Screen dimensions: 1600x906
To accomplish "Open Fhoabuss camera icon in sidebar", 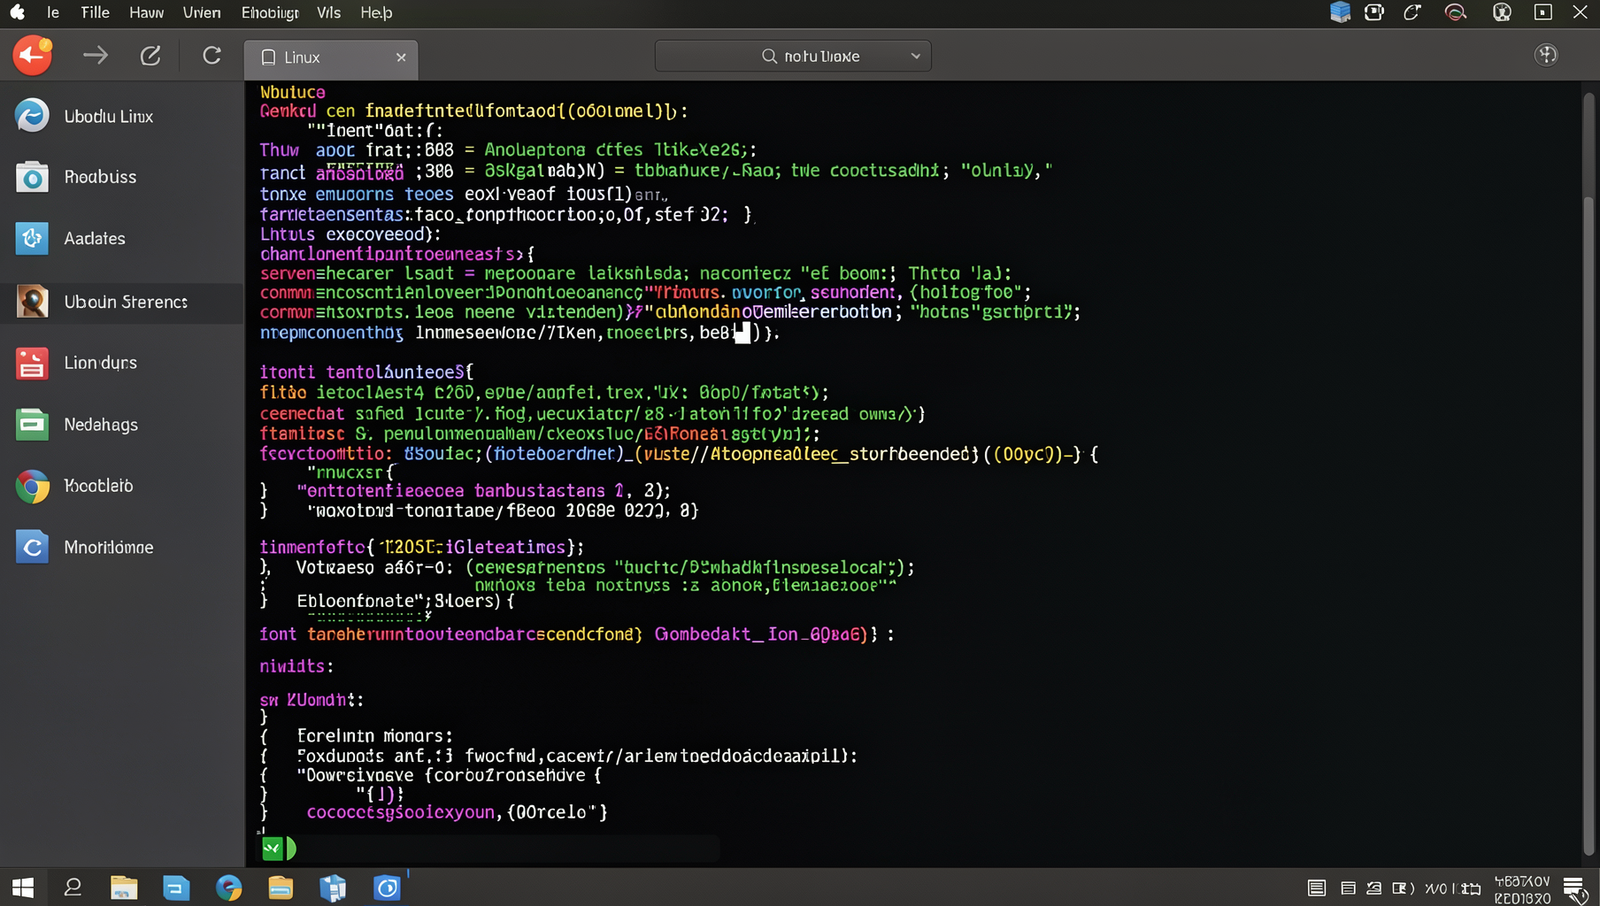I will (32, 177).
